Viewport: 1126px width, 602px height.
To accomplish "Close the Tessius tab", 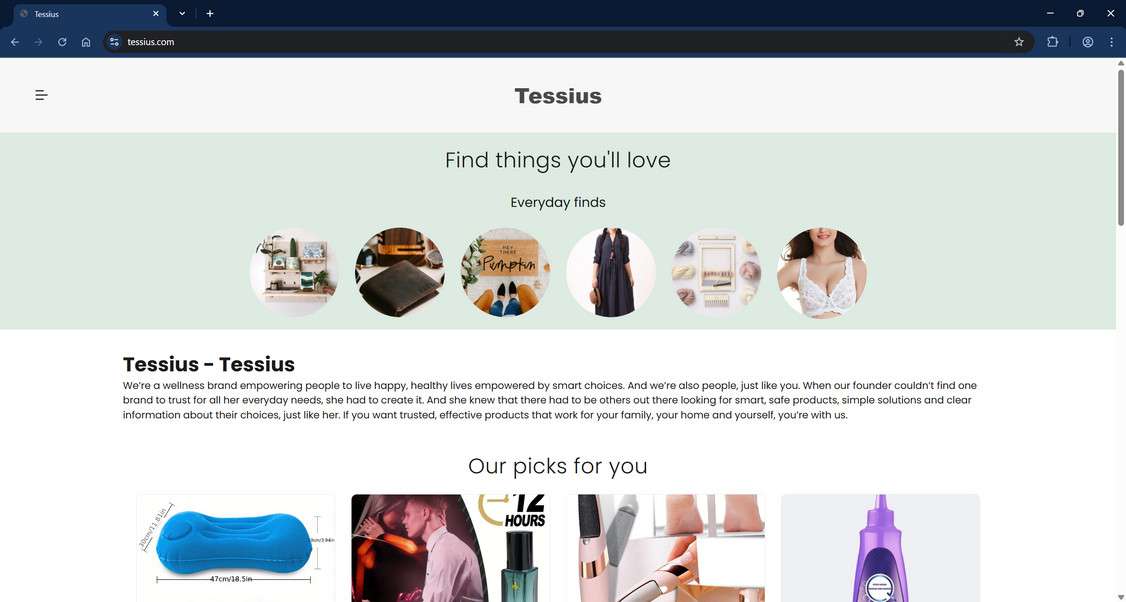I will [156, 14].
